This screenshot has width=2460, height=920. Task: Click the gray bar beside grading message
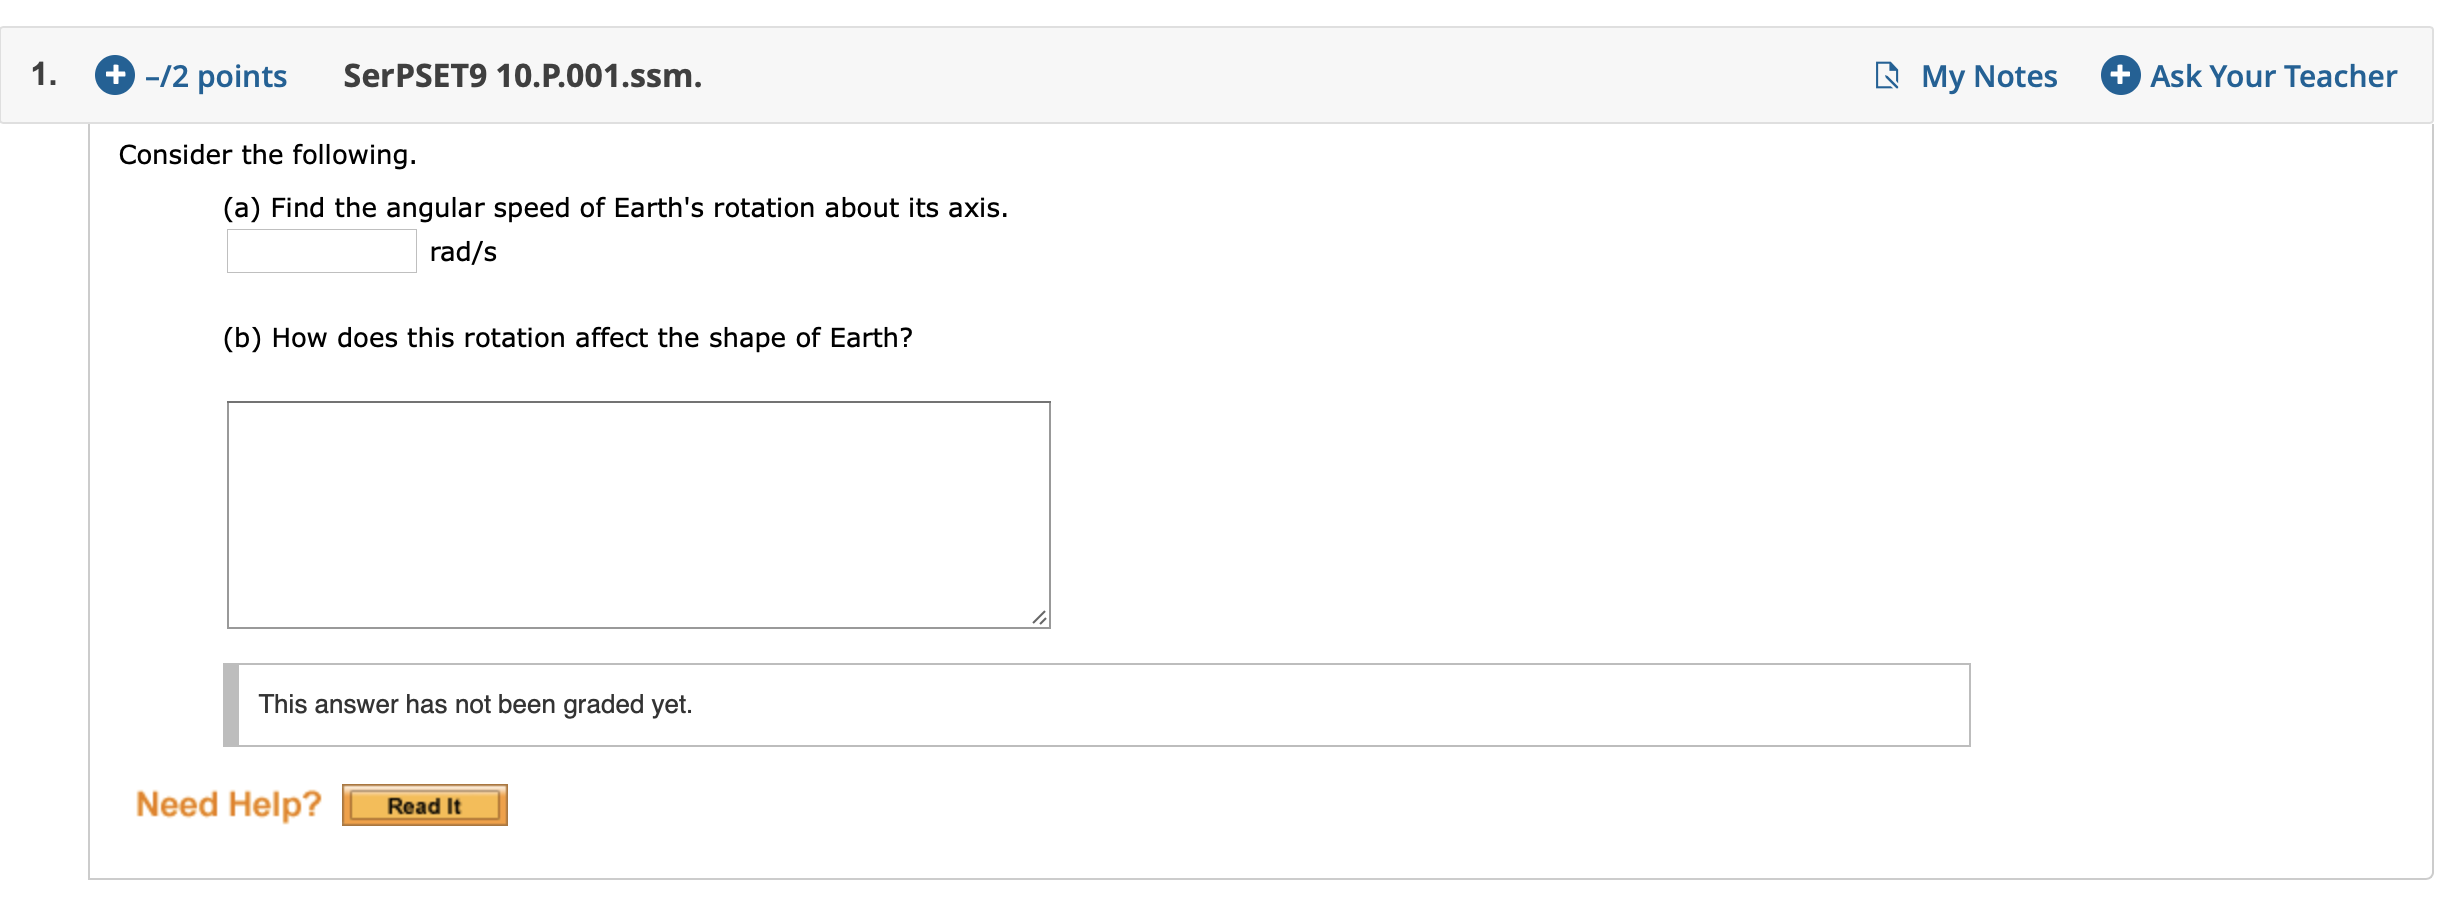click(x=231, y=705)
